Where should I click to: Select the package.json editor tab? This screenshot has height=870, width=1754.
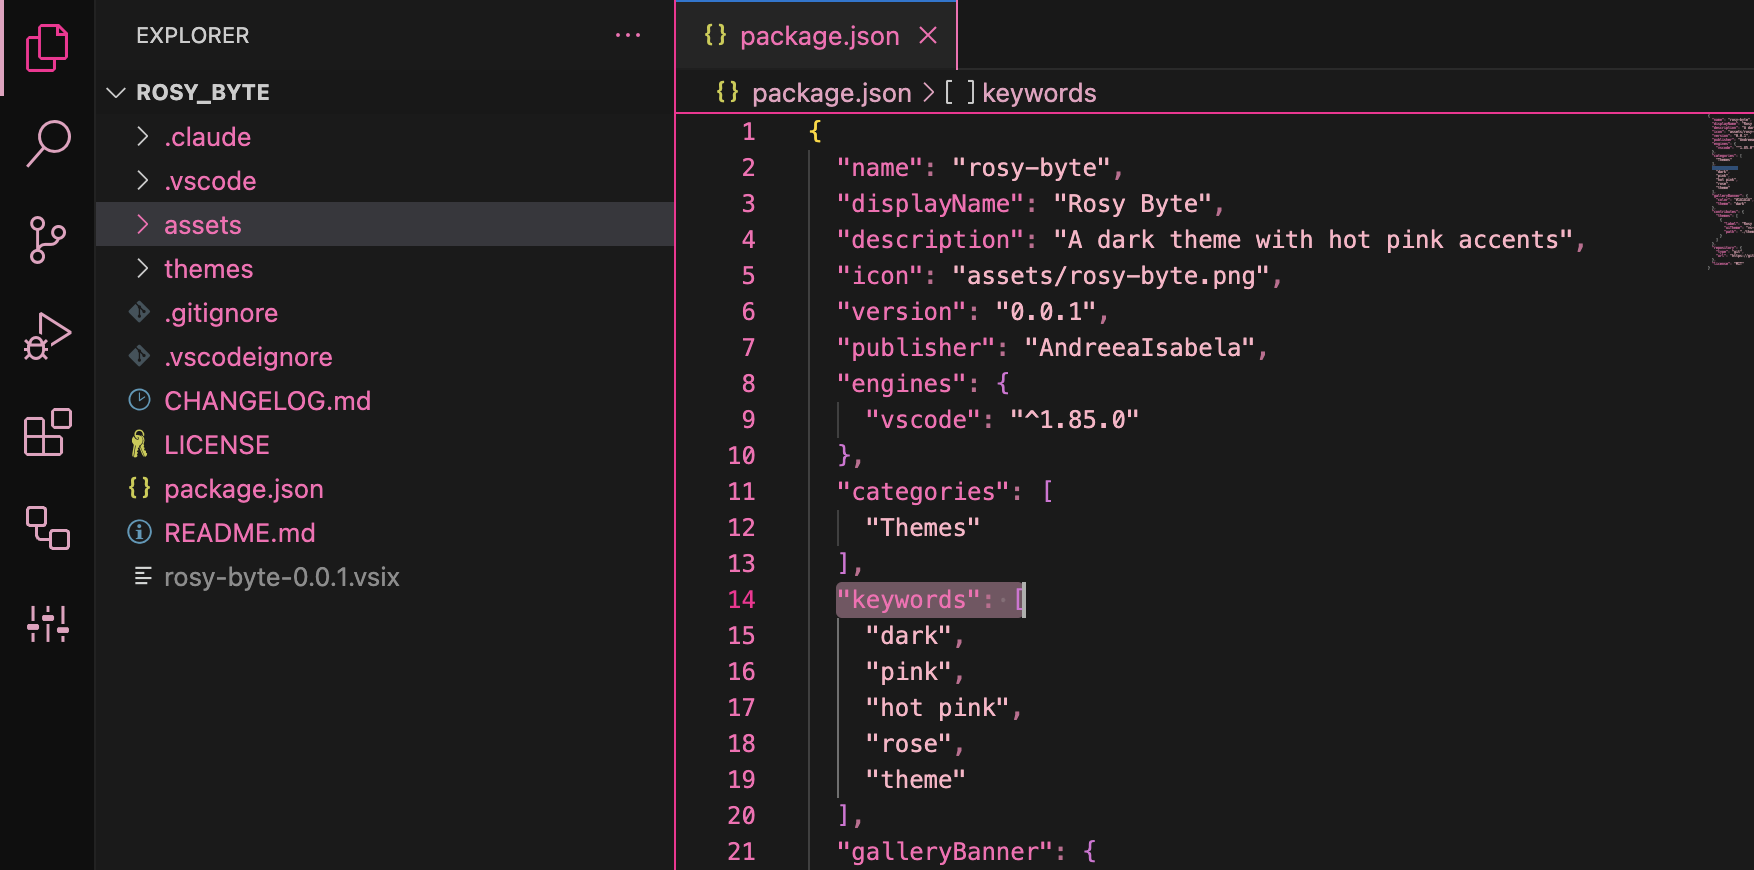[x=817, y=36]
